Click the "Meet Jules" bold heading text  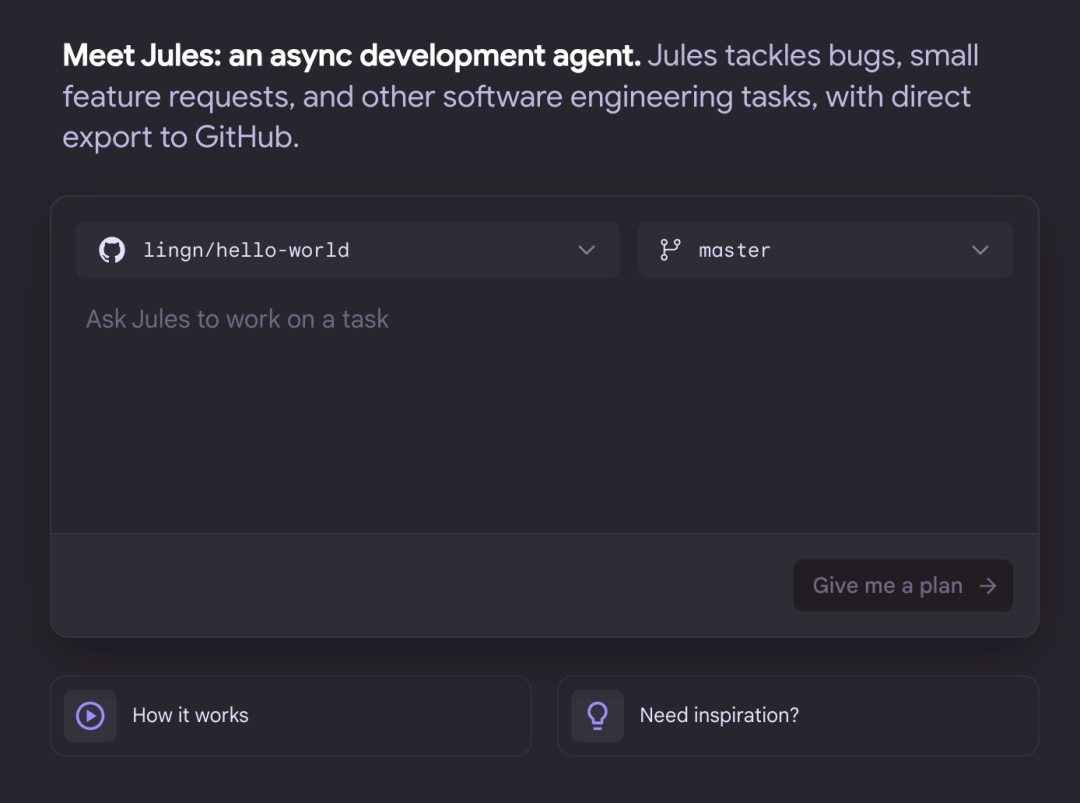(x=350, y=55)
